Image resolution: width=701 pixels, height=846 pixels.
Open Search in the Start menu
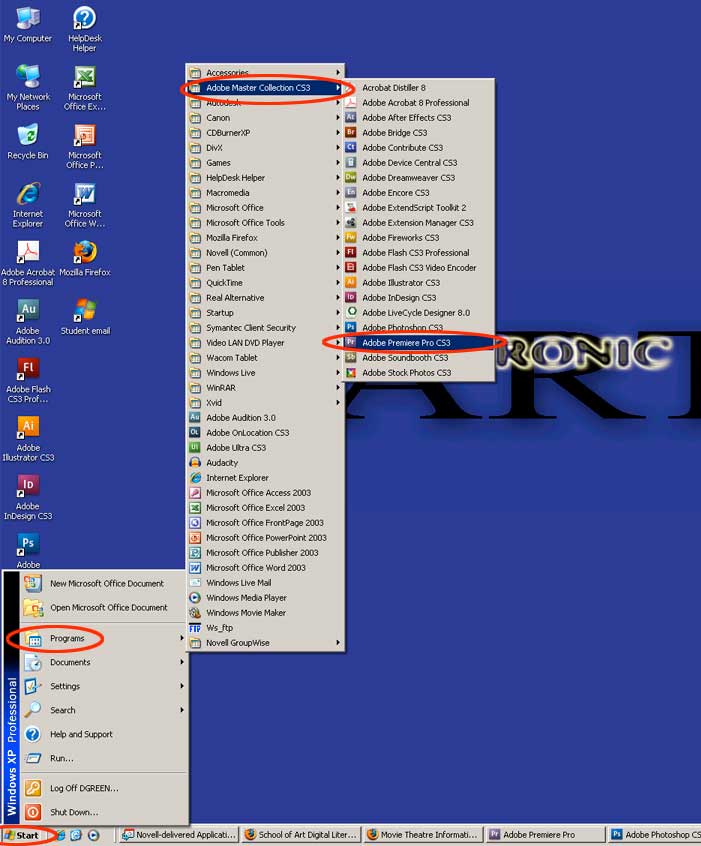pyautogui.click(x=104, y=710)
